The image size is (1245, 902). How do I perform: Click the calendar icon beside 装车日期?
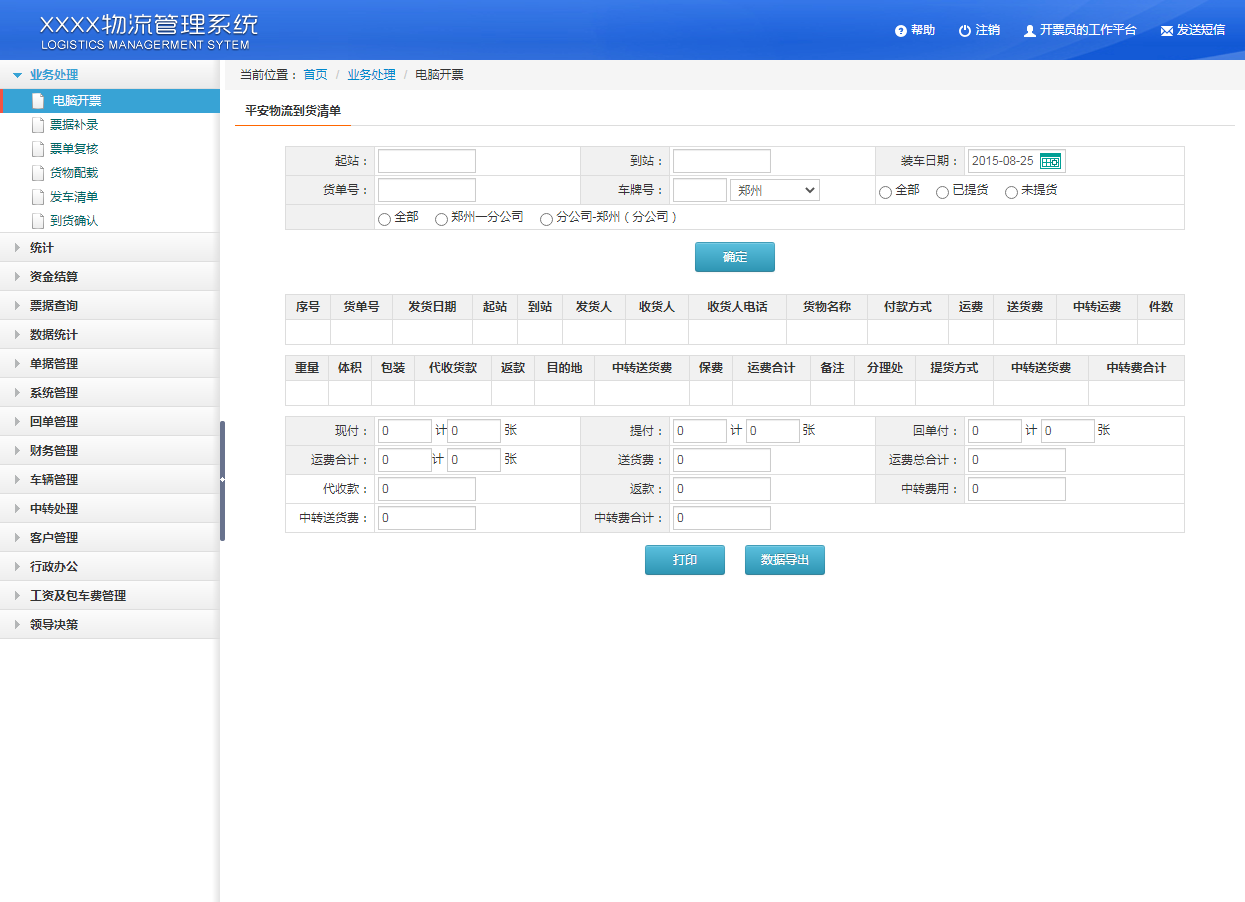tap(1050, 161)
